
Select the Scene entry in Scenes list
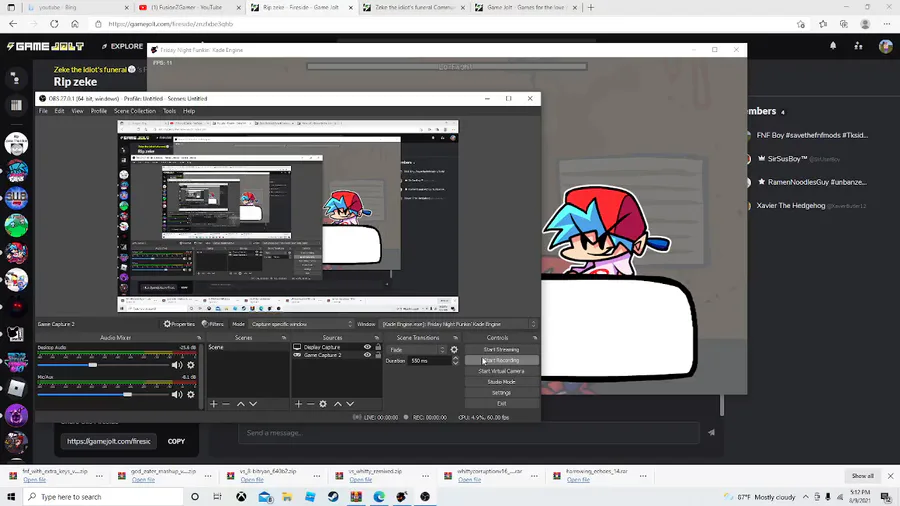click(247, 347)
